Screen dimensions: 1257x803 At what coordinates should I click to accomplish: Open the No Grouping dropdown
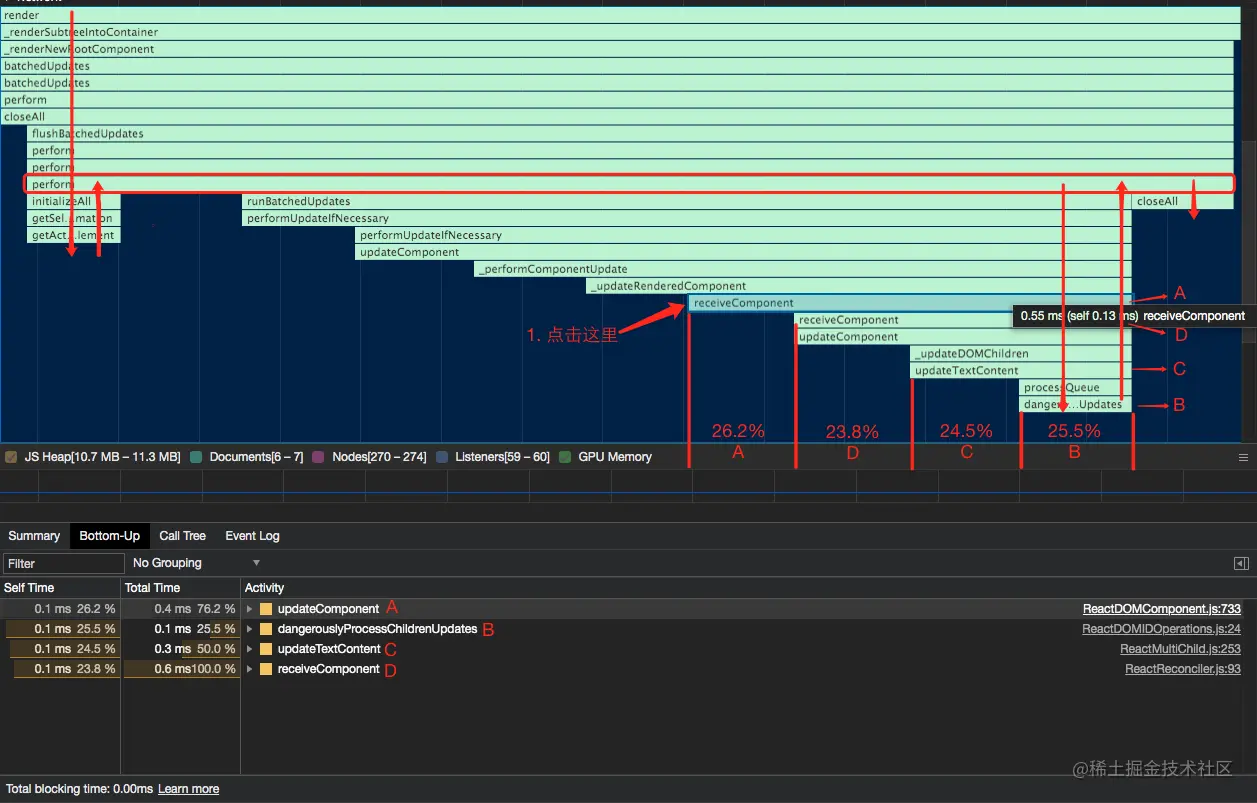click(x=196, y=563)
